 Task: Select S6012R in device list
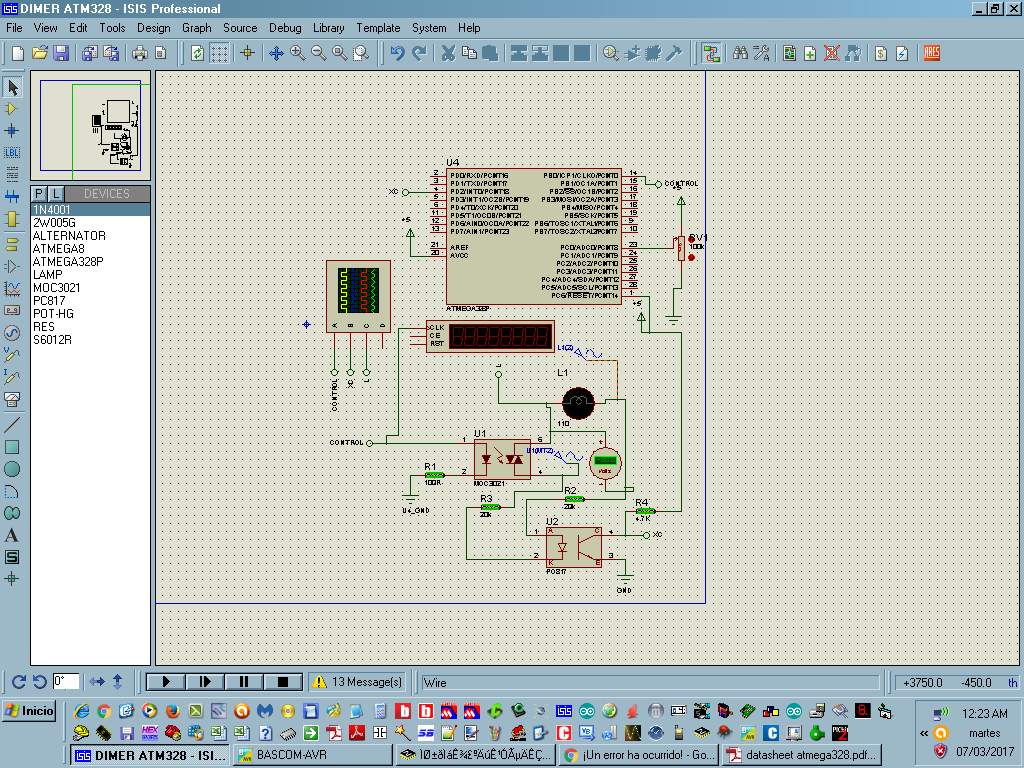91,340
